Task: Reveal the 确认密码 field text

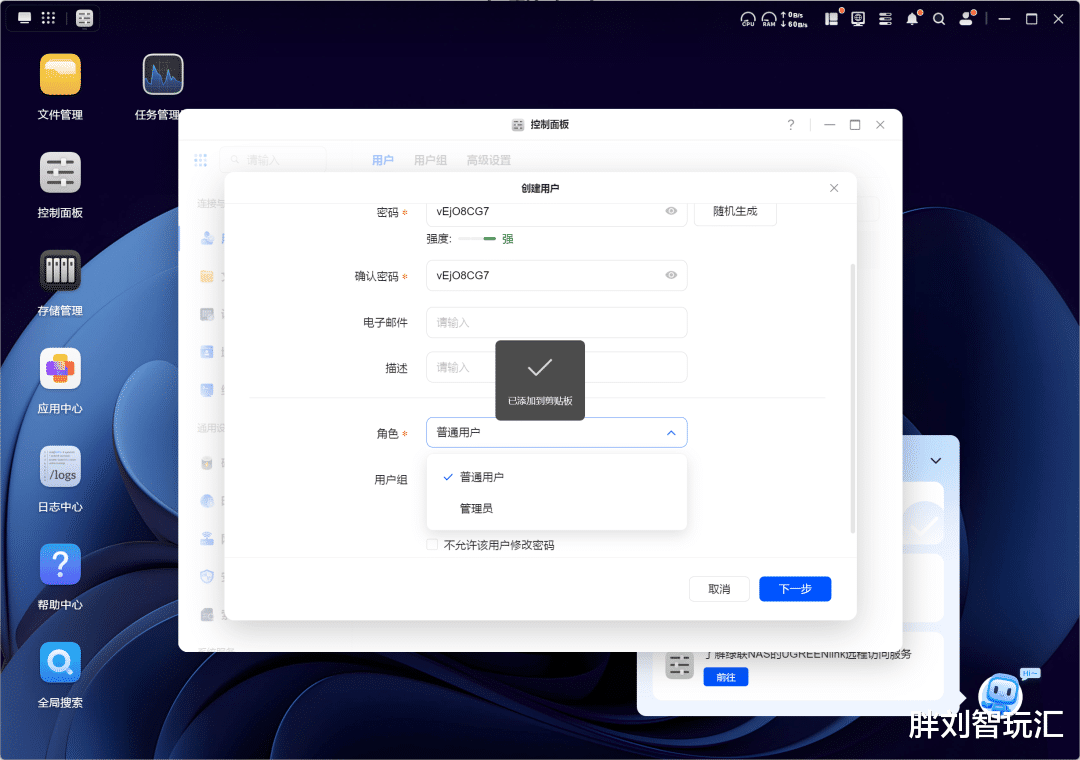Action: pyautogui.click(x=671, y=275)
